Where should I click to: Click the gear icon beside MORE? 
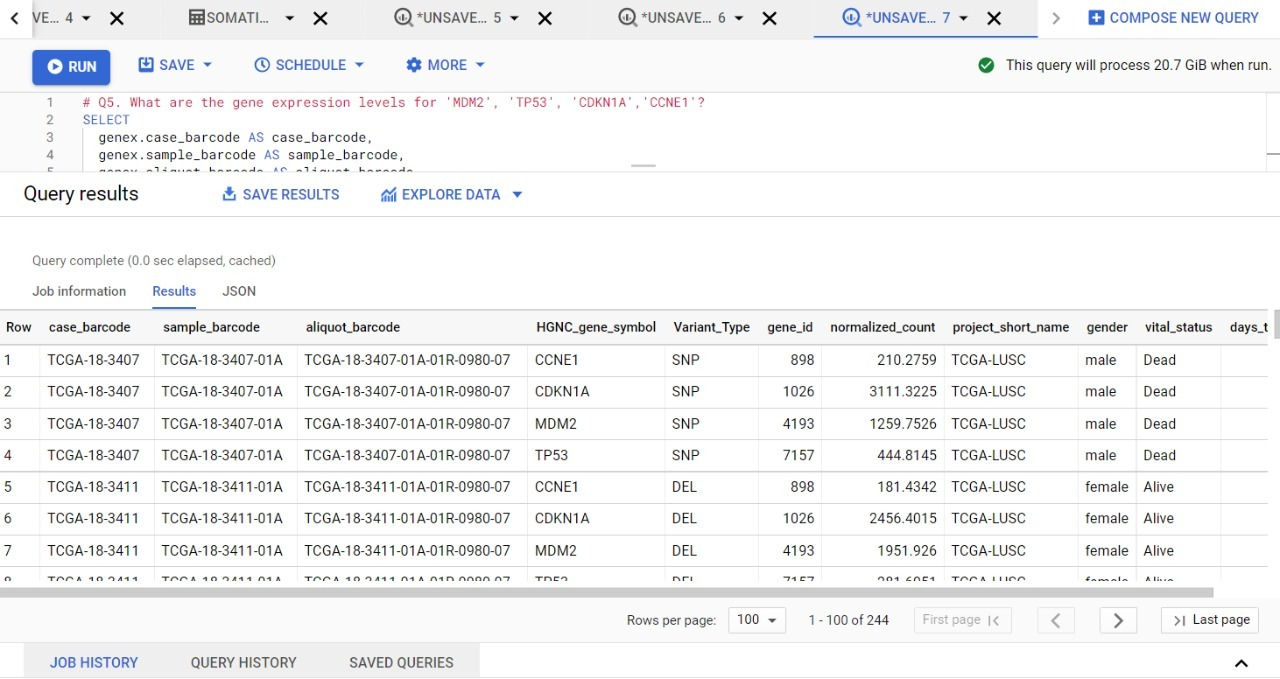[414, 64]
